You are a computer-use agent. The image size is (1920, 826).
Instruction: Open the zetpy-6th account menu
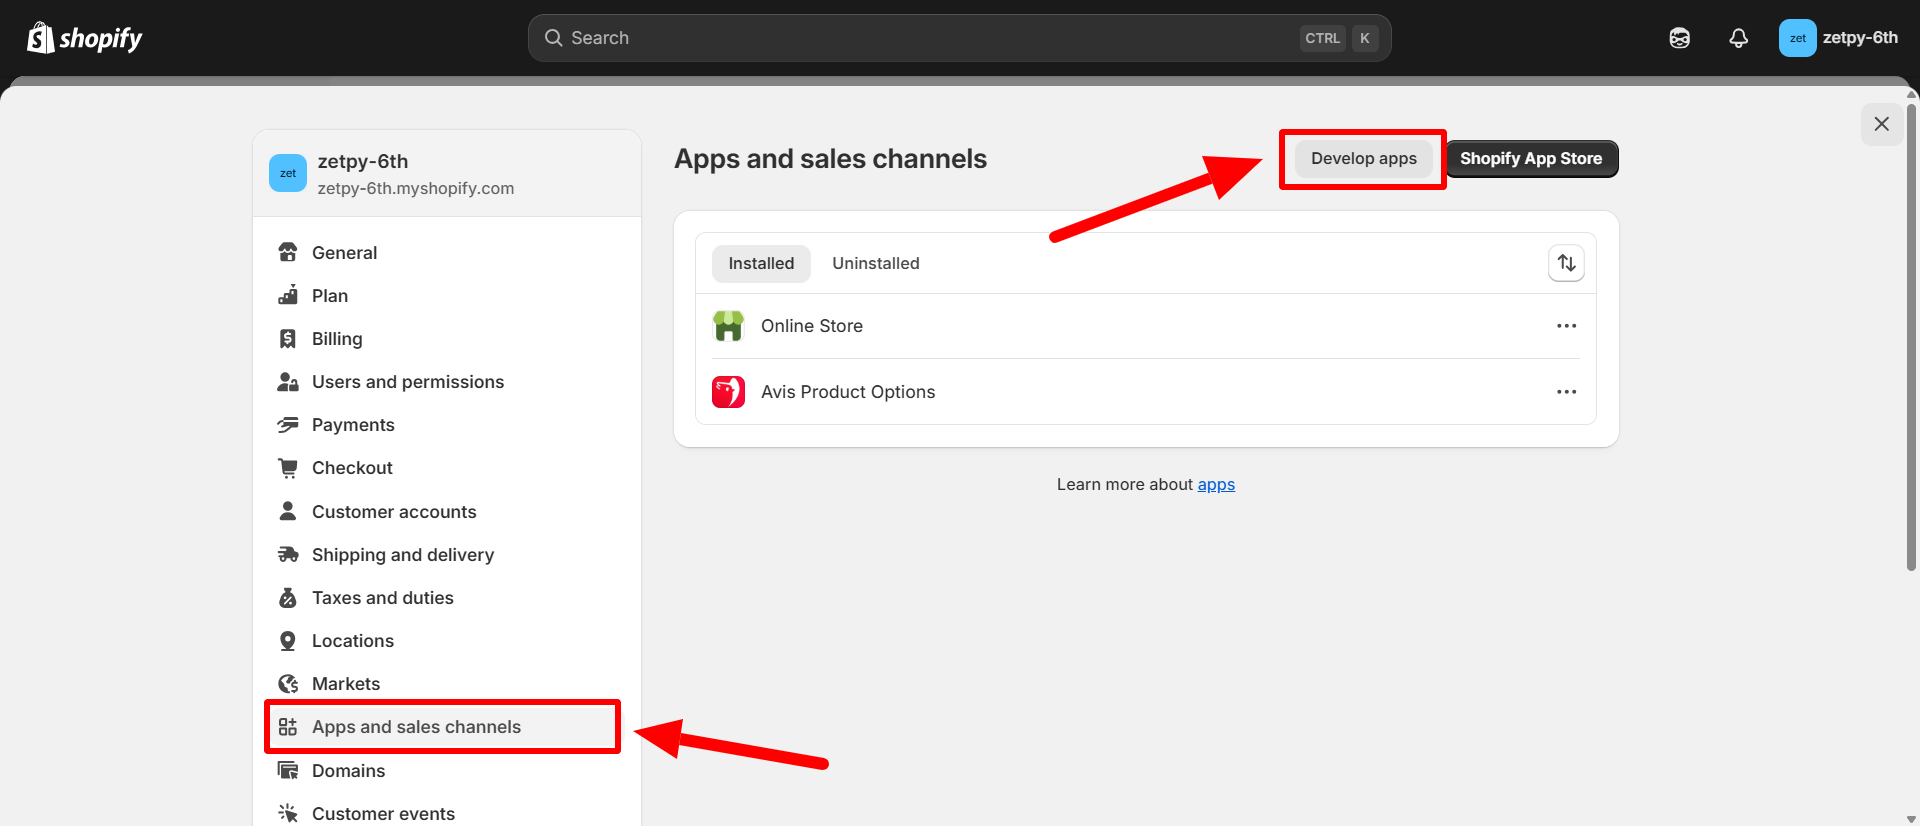(1838, 38)
